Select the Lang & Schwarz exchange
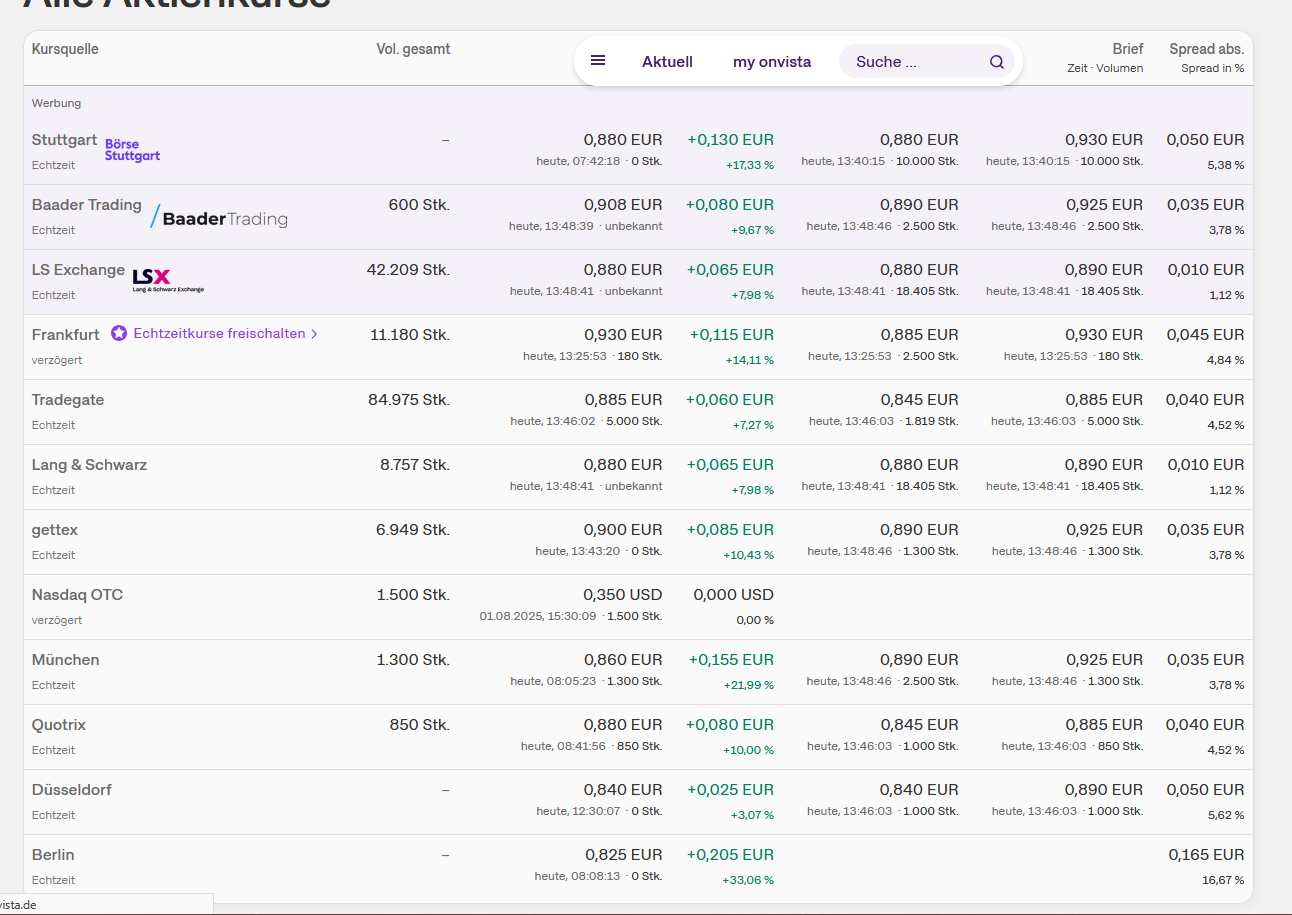1292x915 pixels. (89, 465)
